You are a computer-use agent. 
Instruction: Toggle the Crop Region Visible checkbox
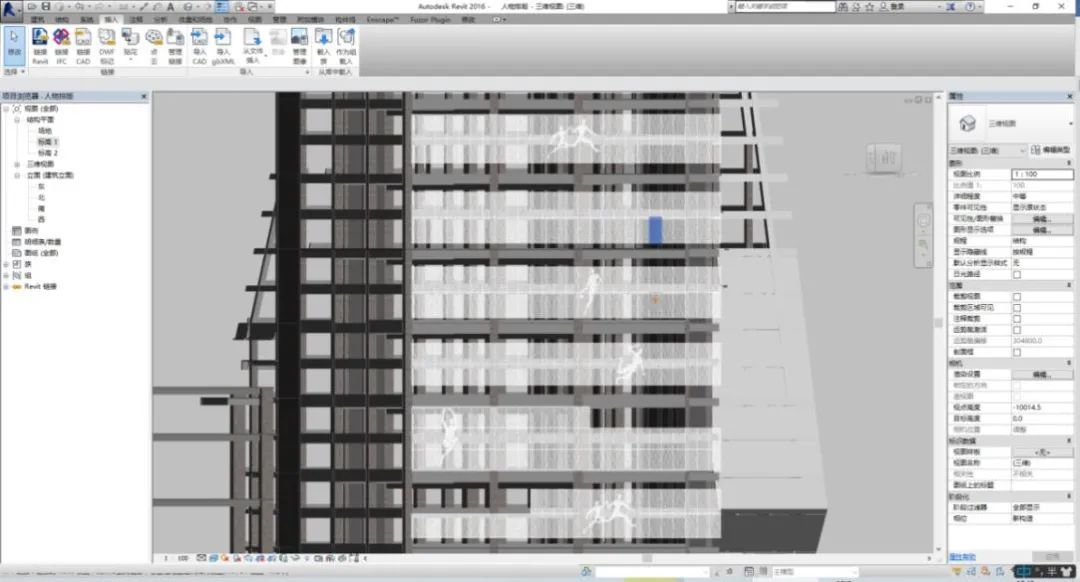coord(1017,308)
